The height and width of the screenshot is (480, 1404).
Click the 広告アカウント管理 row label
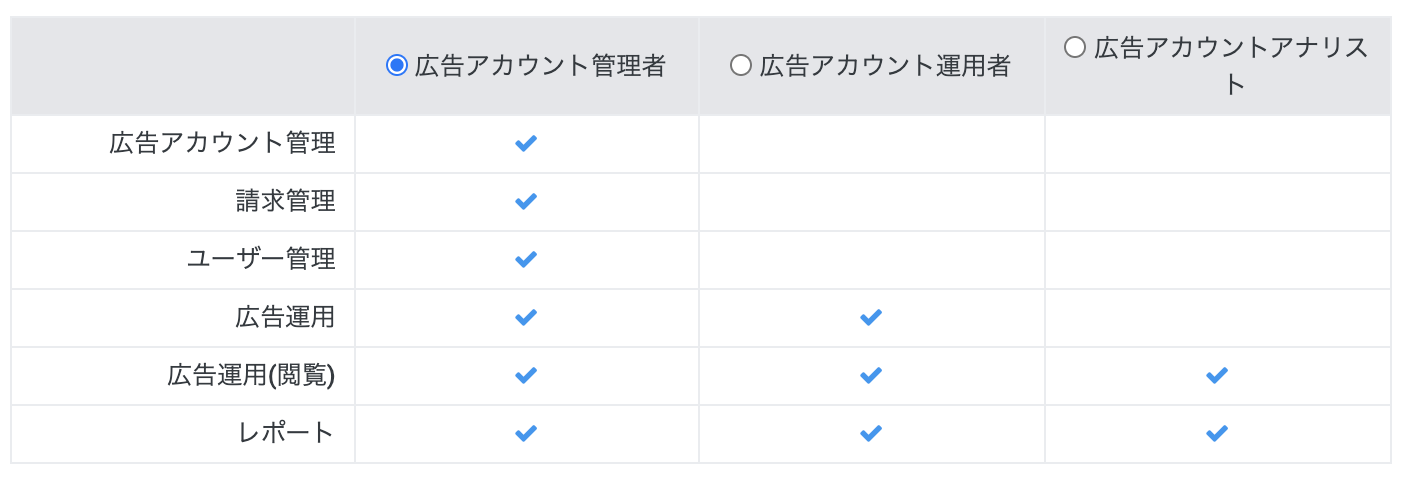(x=222, y=143)
